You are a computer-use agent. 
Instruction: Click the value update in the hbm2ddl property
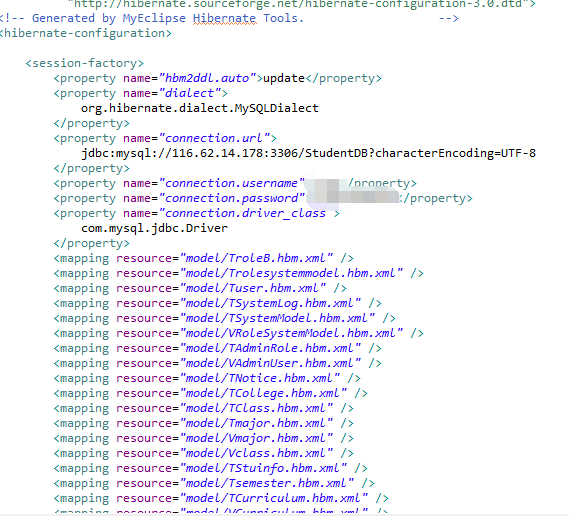(x=284, y=78)
